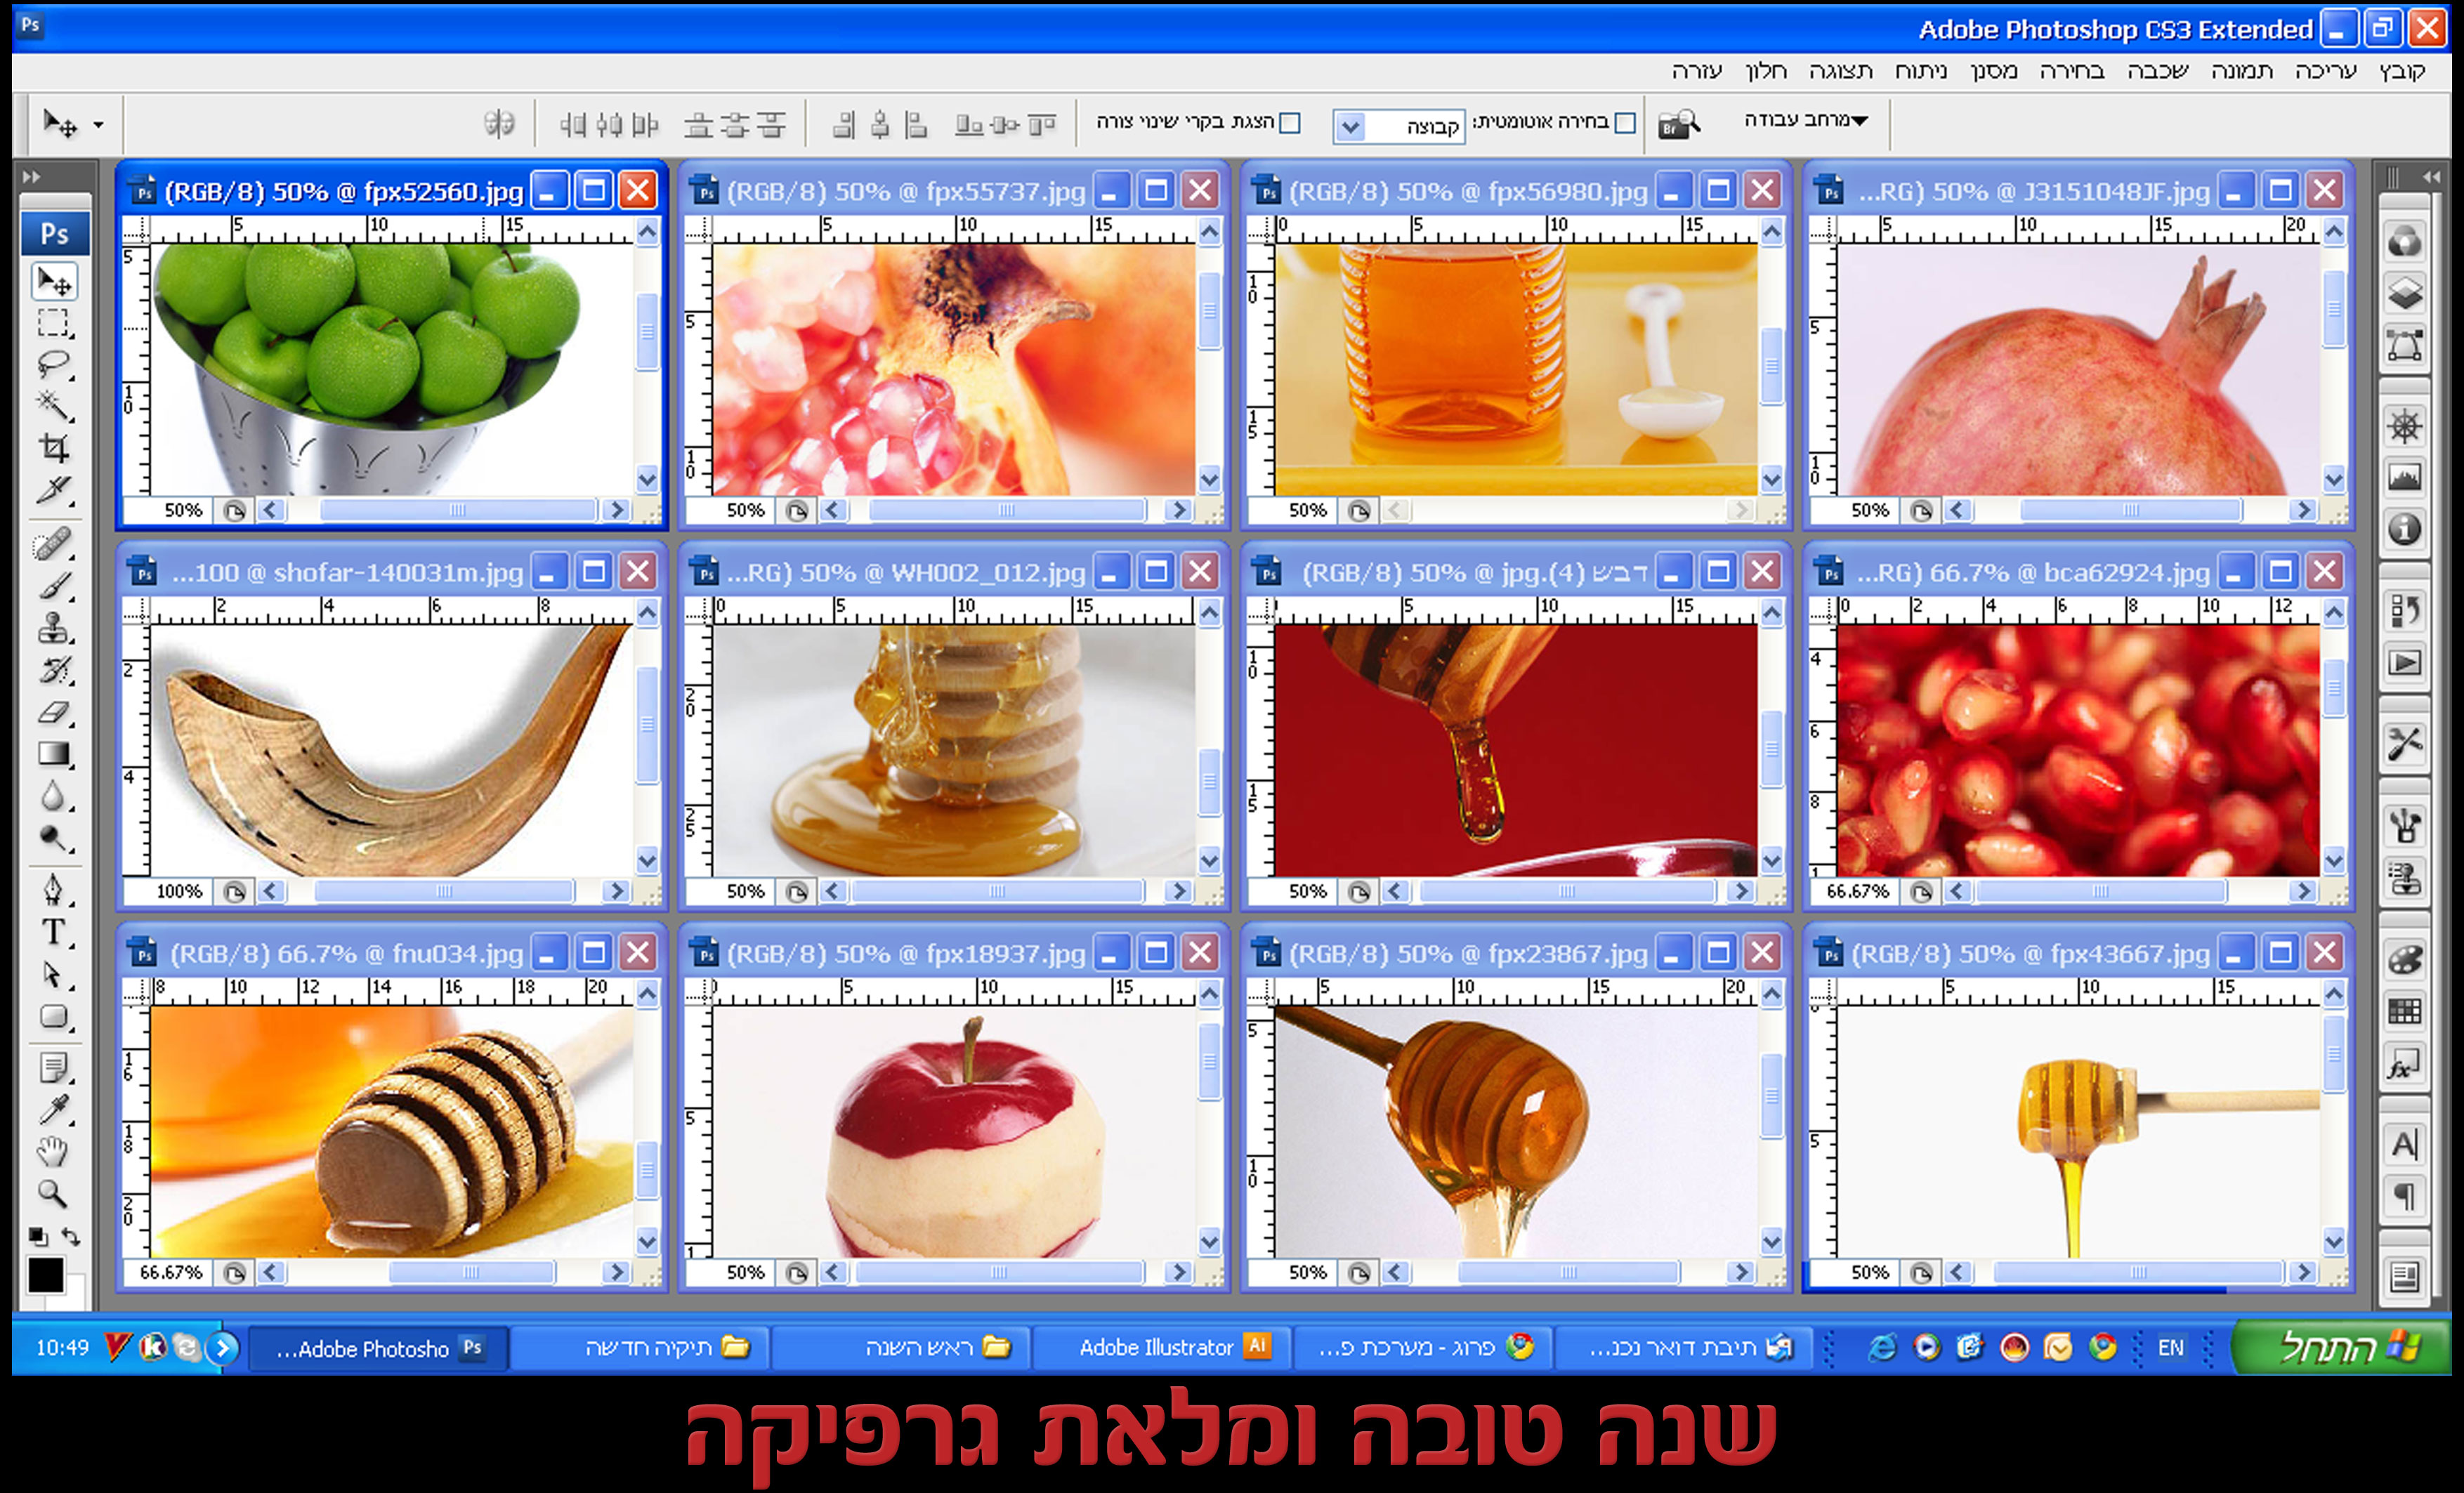Select the Crop tool
Viewport: 2464px width, 1493px height.
54,448
